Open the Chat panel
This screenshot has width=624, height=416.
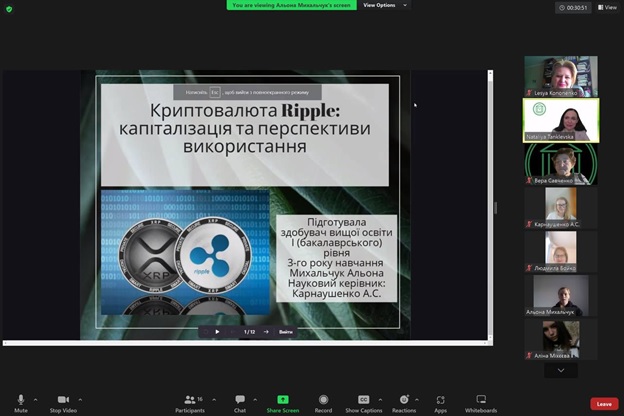[240, 401]
